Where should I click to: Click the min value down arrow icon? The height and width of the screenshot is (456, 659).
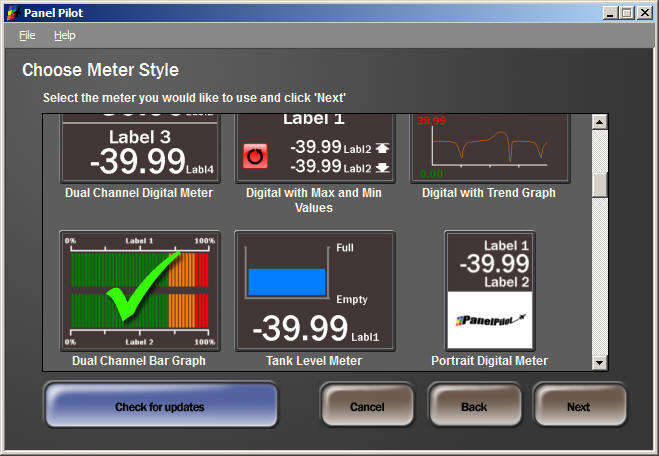click(382, 167)
